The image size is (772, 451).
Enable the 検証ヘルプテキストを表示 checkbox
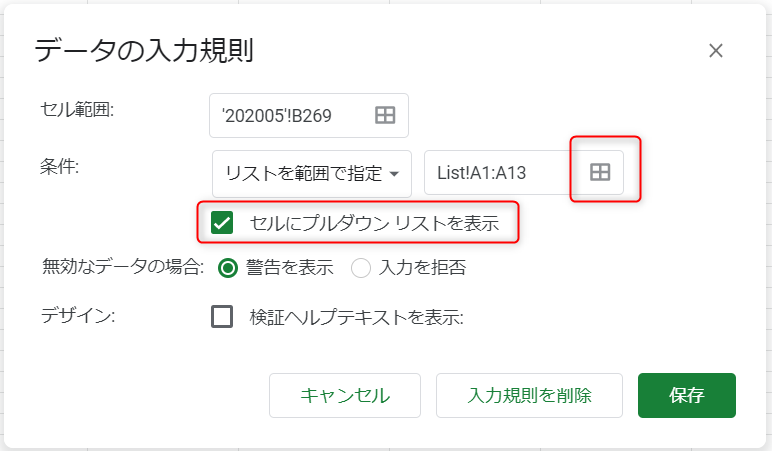[222, 317]
